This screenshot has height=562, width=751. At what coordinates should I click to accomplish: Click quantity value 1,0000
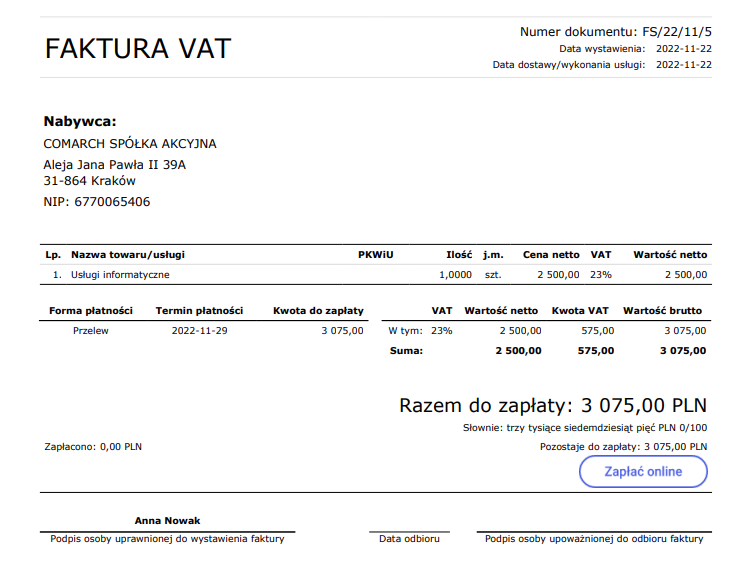click(455, 275)
